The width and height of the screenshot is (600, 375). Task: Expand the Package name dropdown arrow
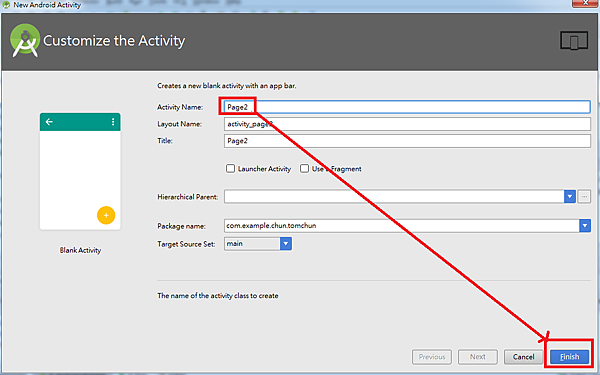pyautogui.click(x=585, y=226)
